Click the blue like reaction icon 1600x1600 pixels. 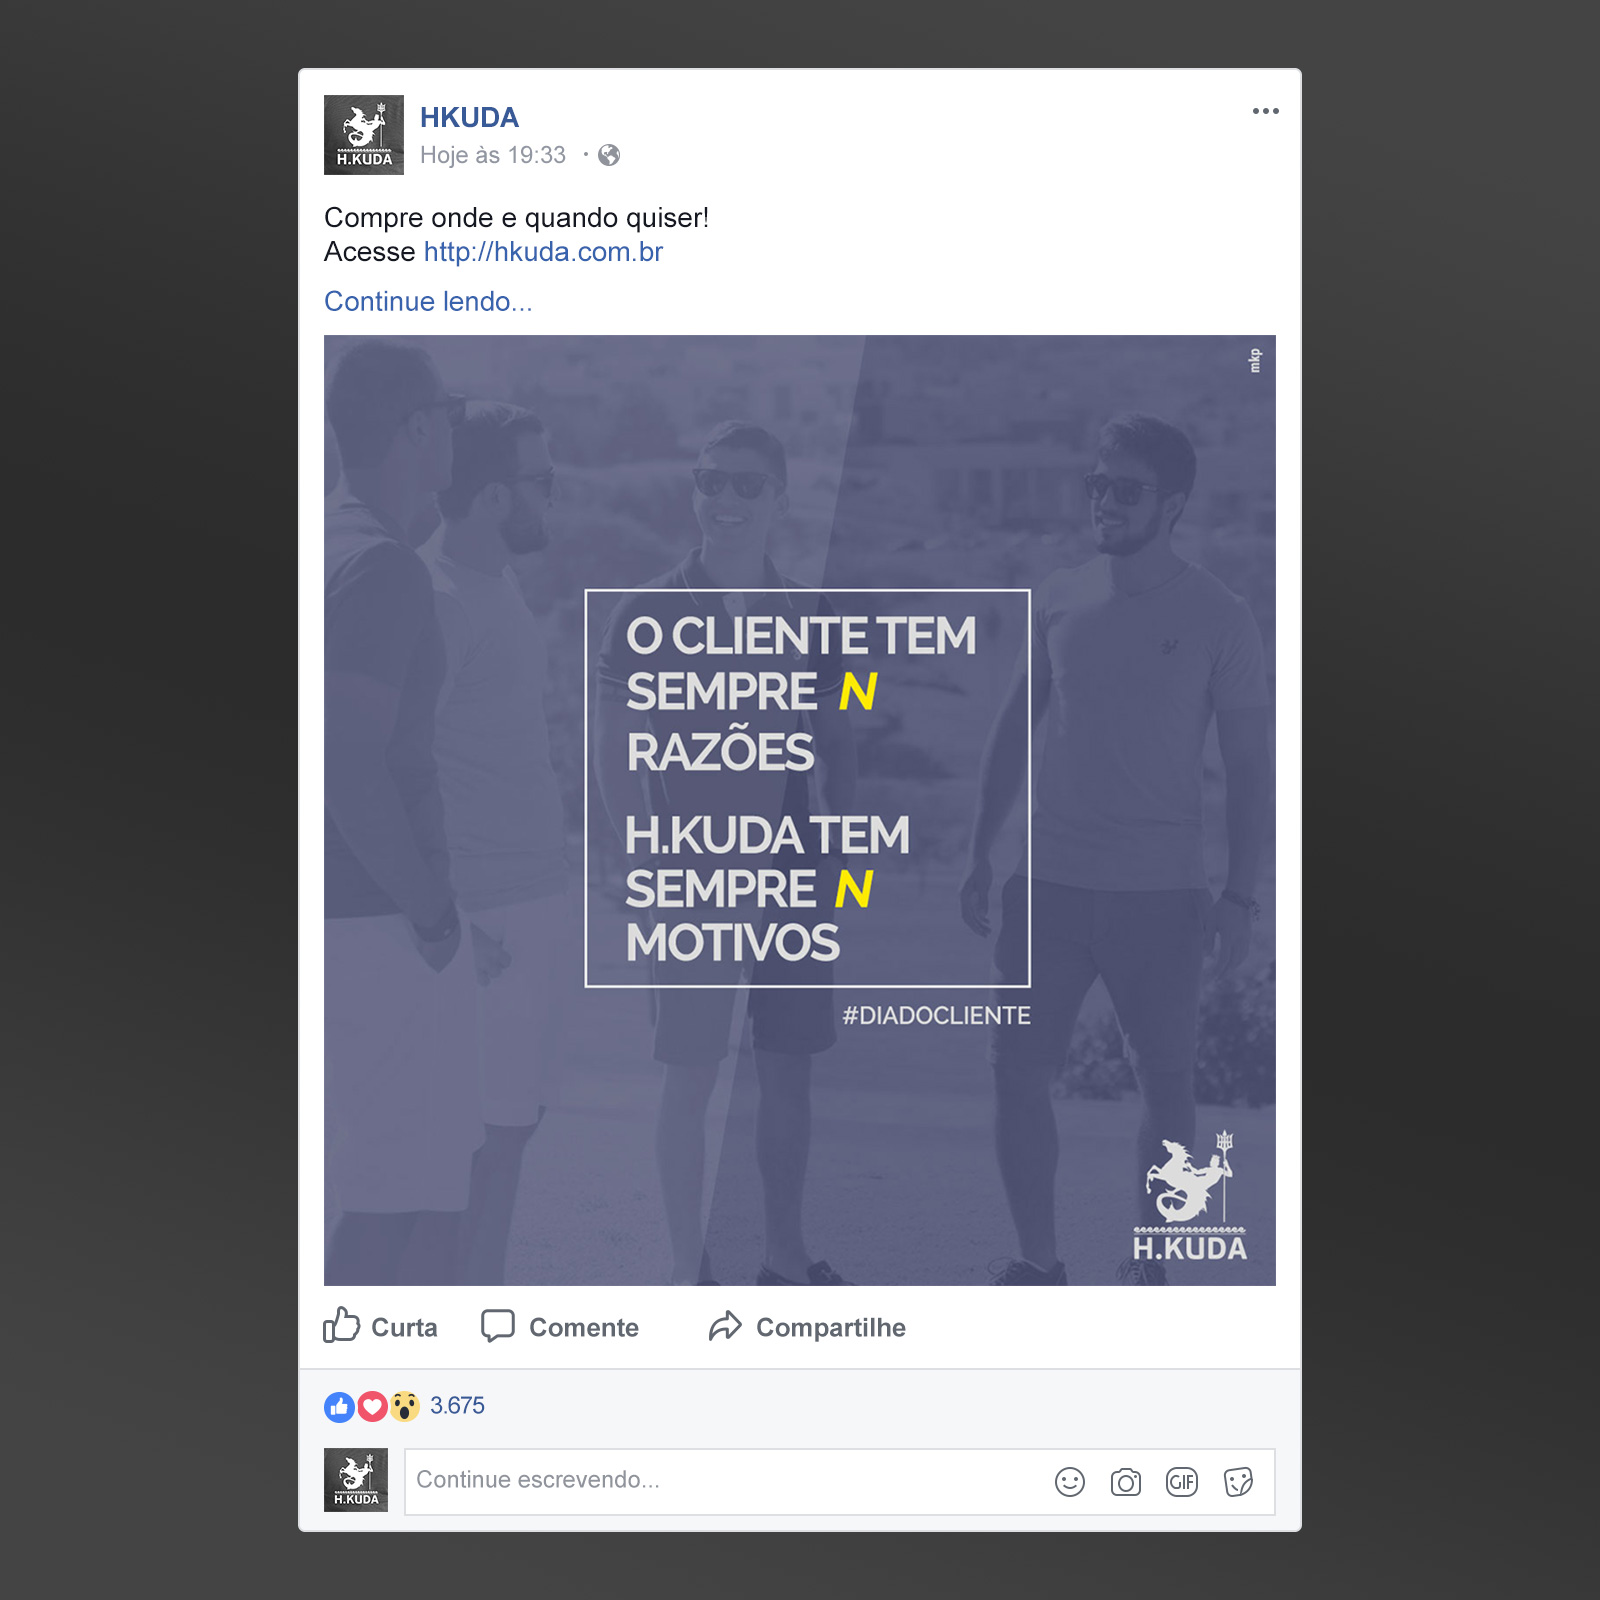pos(340,1407)
